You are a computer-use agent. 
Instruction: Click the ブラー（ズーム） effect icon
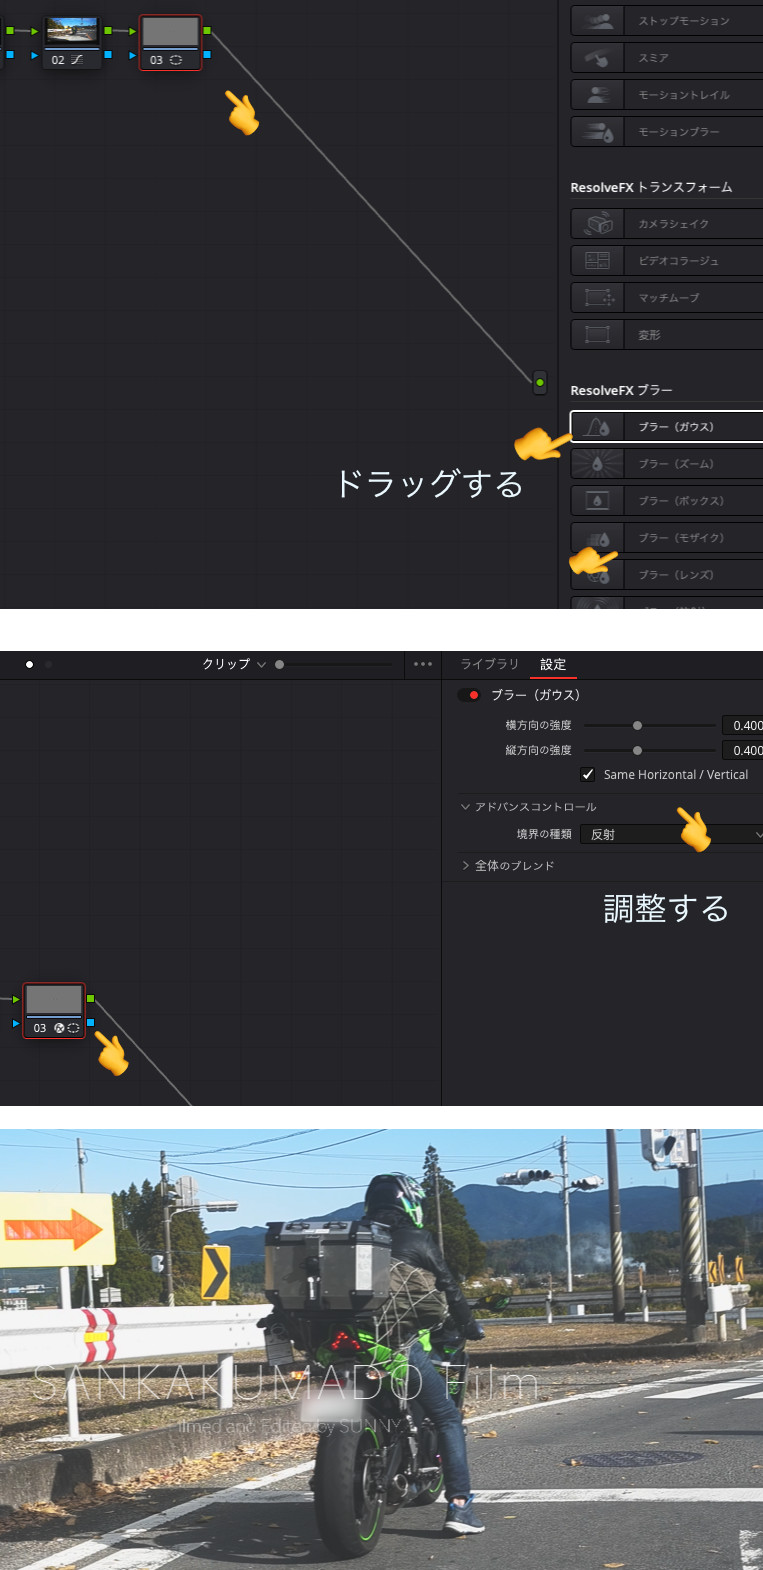click(x=598, y=464)
